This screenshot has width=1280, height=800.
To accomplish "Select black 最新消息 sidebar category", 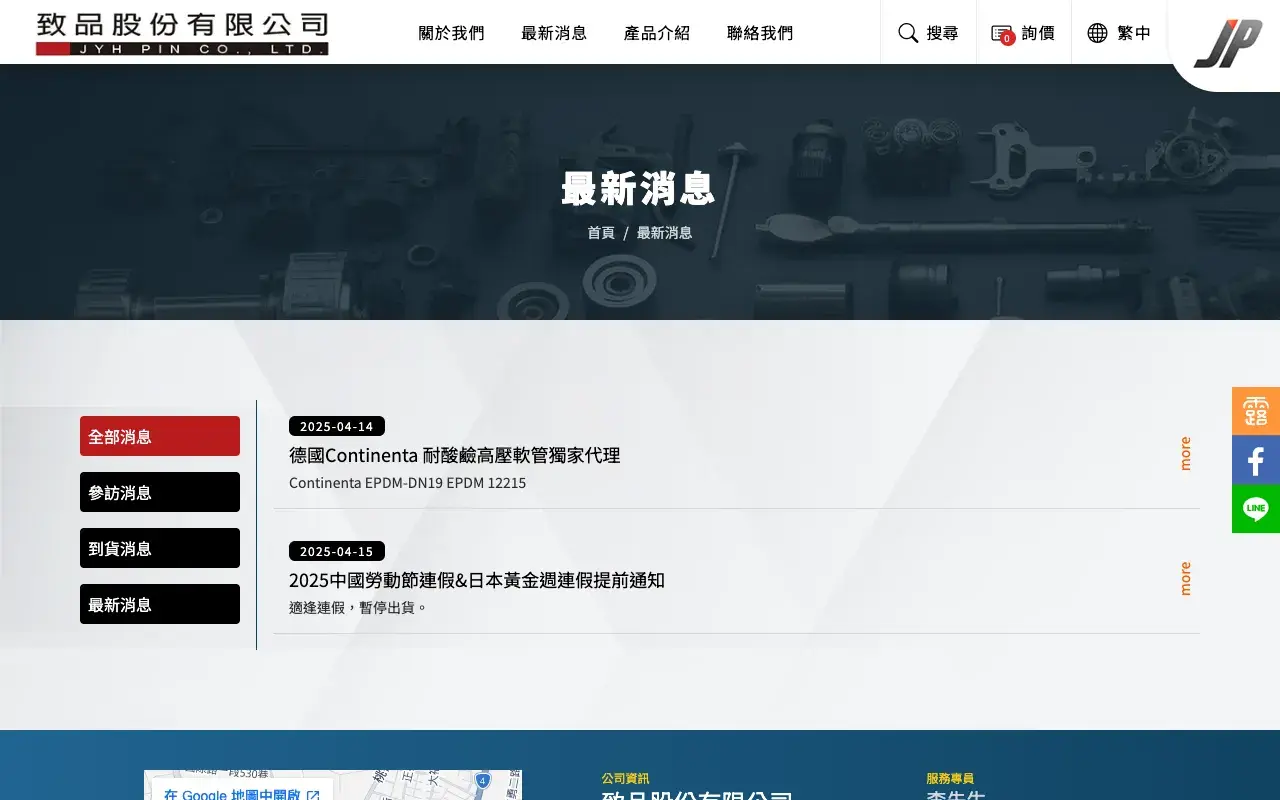I will (x=160, y=604).
